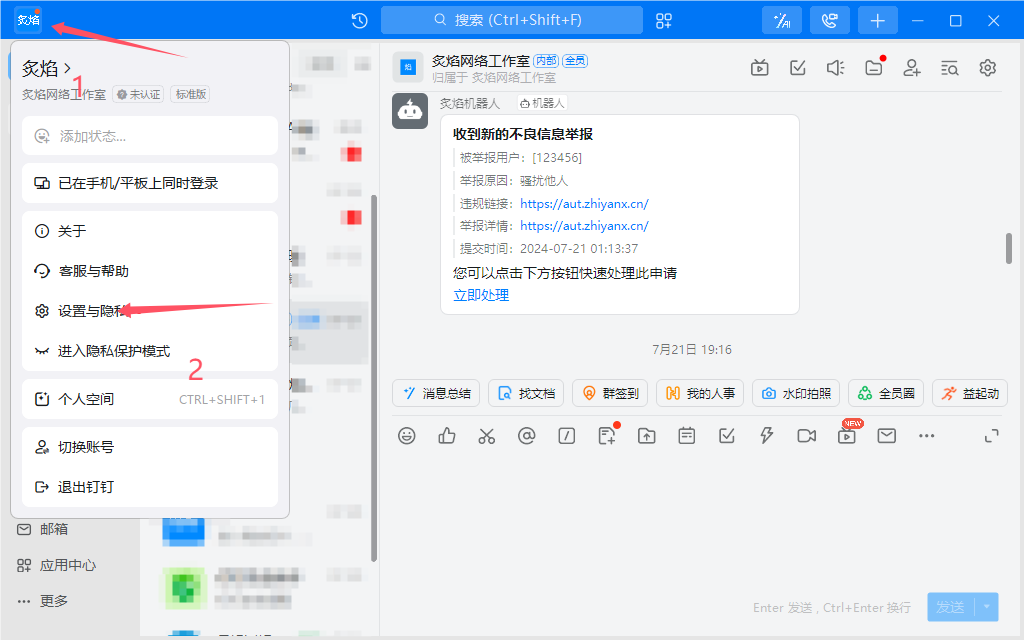Image resolution: width=1024 pixels, height=640 pixels.
Task: Click the 发送 send button
Action: 950,607
